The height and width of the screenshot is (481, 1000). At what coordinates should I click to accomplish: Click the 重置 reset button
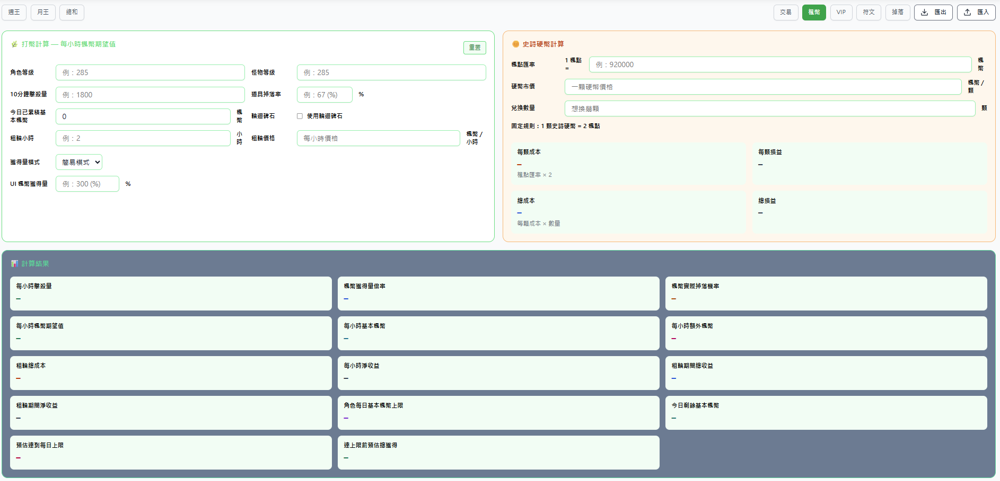pyautogui.click(x=474, y=47)
